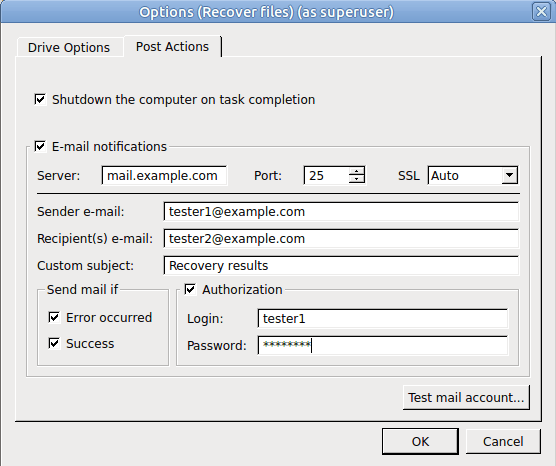Screen dimensions: 556x466
Task: Dismiss the dialog with Cancel
Action: click(x=503, y=442)
